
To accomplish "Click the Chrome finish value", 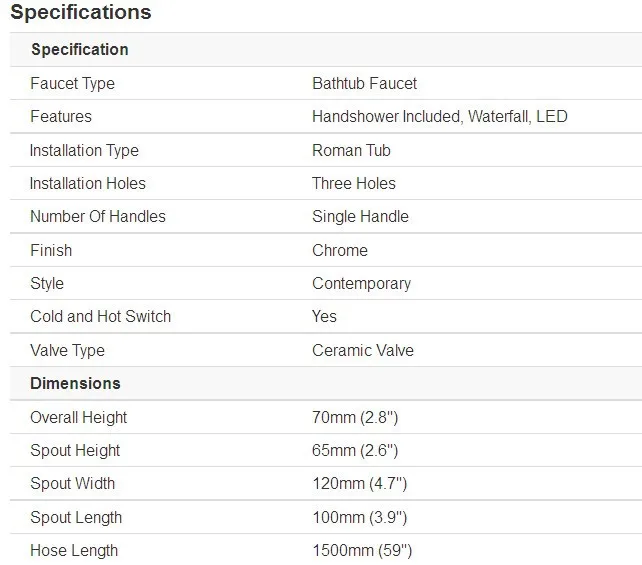I will pyautogui.click(x=340, y=250).
